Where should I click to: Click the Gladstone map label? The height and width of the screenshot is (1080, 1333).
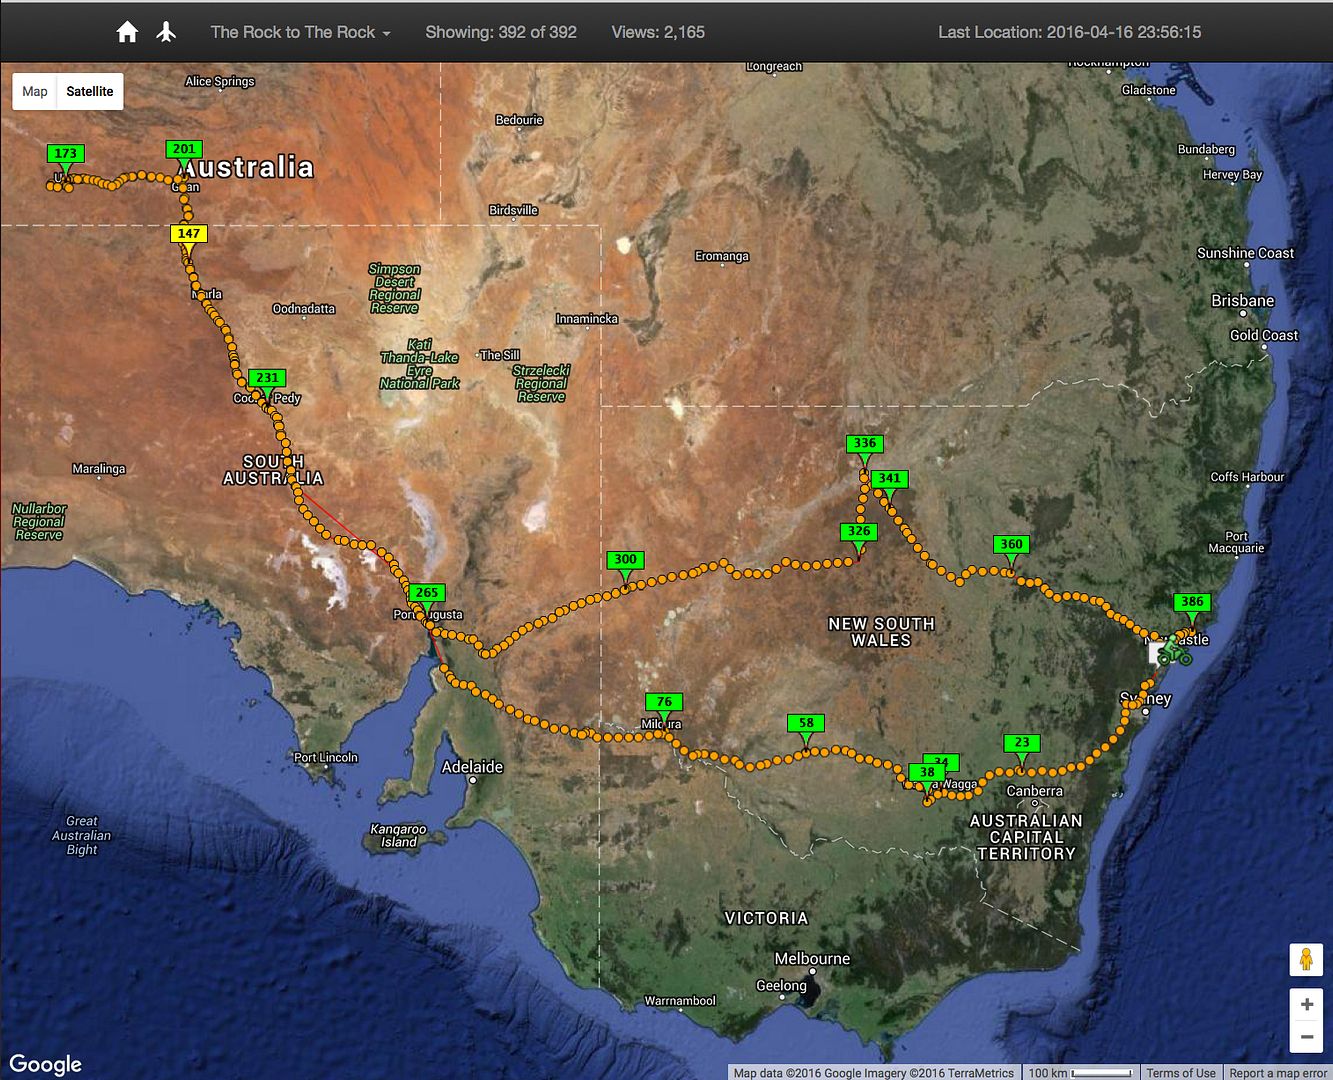(1148, 90)
